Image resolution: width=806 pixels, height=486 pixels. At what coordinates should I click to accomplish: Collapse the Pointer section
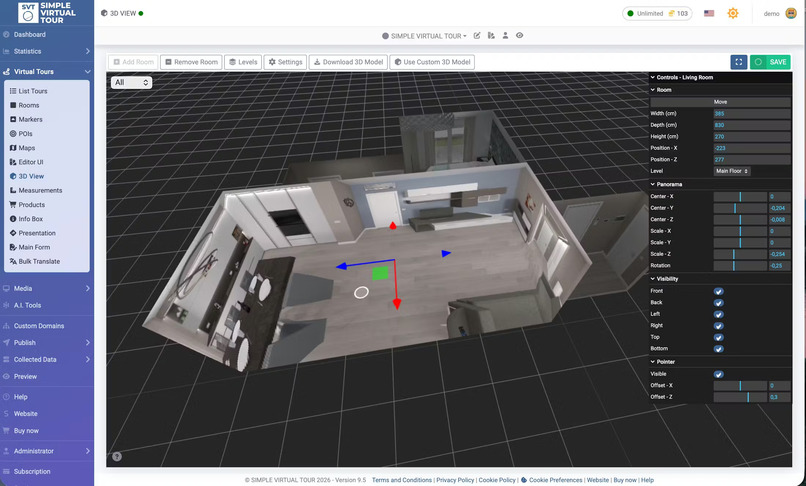720,362
